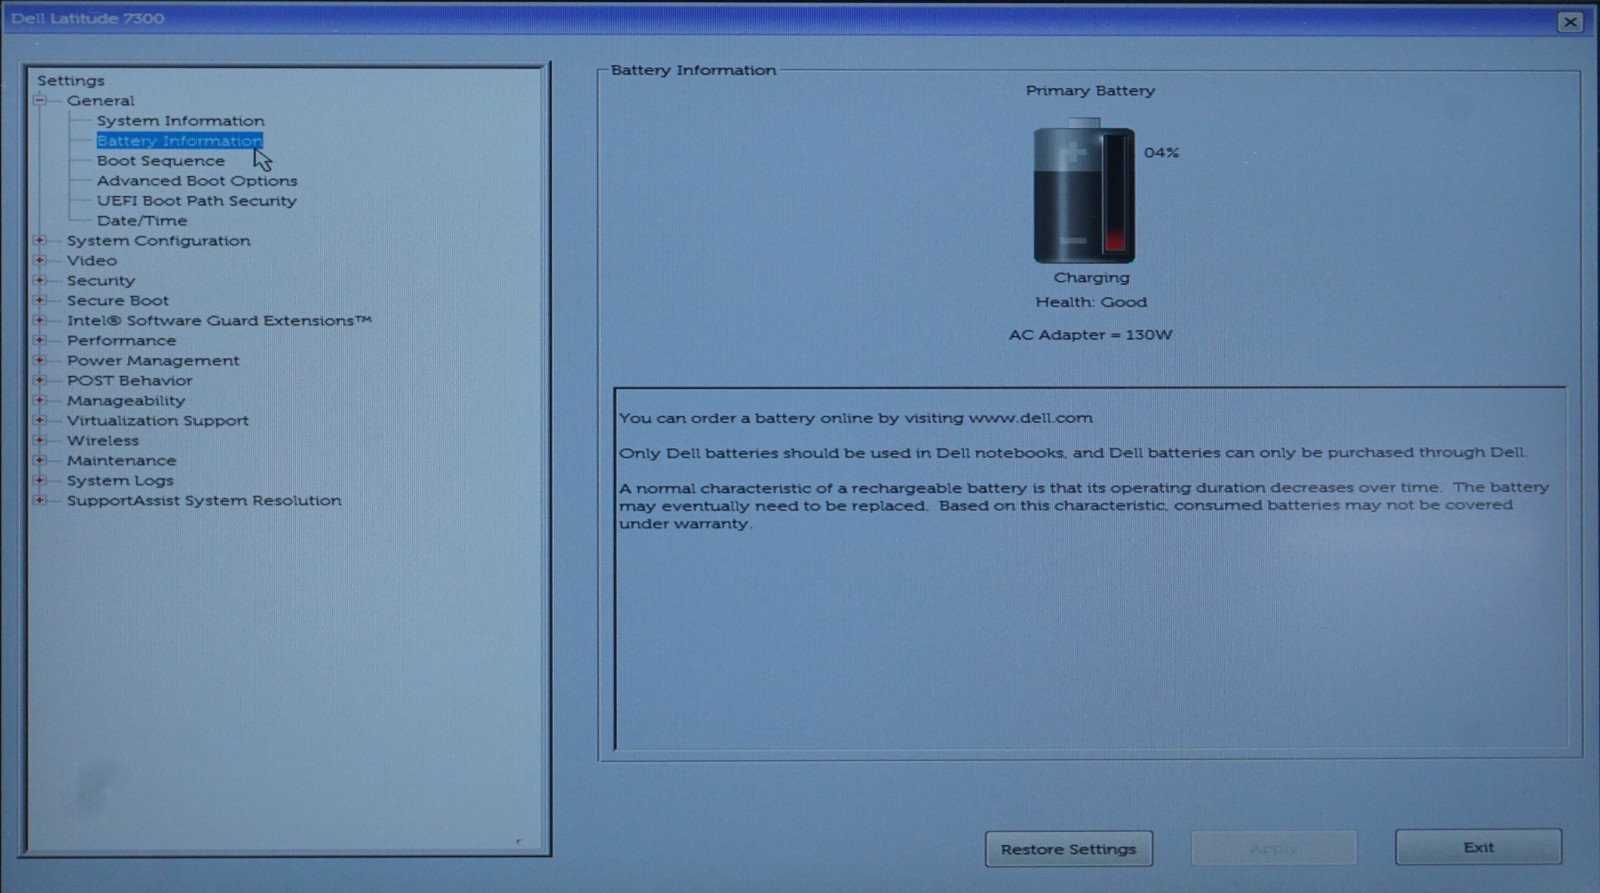Click the Battery Information group heading
The height and width of the screenshot is (893, 1600).
693,70
